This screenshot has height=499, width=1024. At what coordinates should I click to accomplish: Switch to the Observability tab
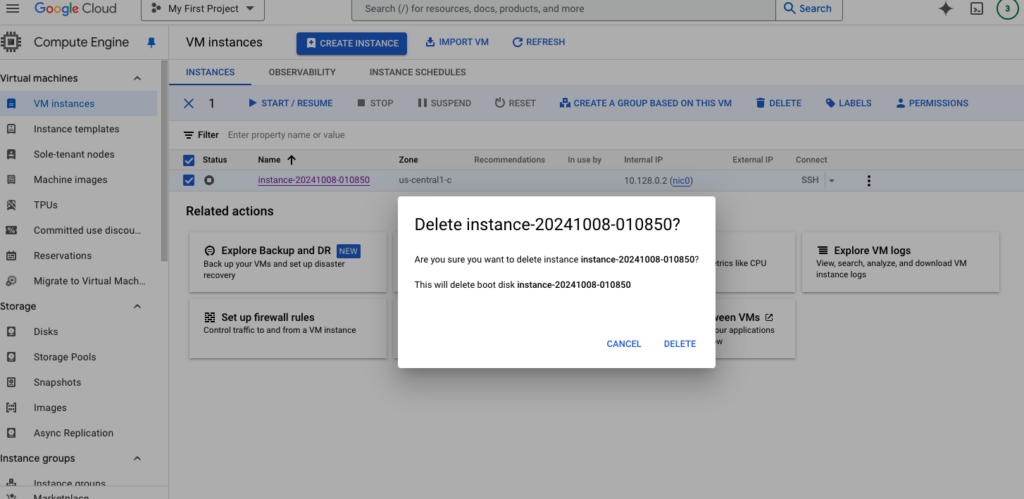pos(302,72)
